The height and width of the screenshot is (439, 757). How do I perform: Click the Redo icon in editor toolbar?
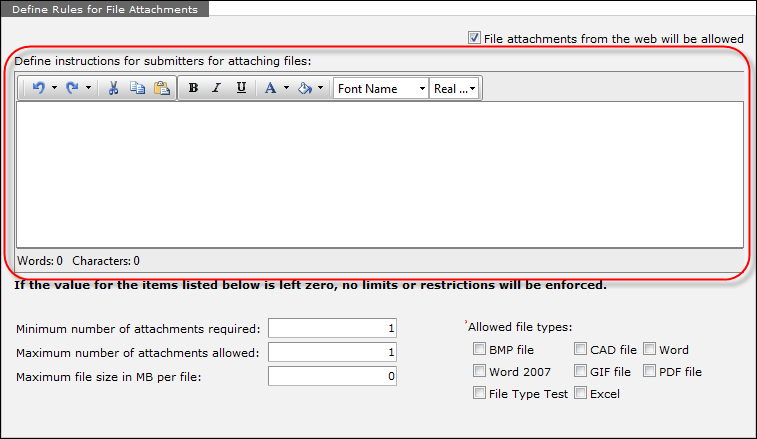71,88
